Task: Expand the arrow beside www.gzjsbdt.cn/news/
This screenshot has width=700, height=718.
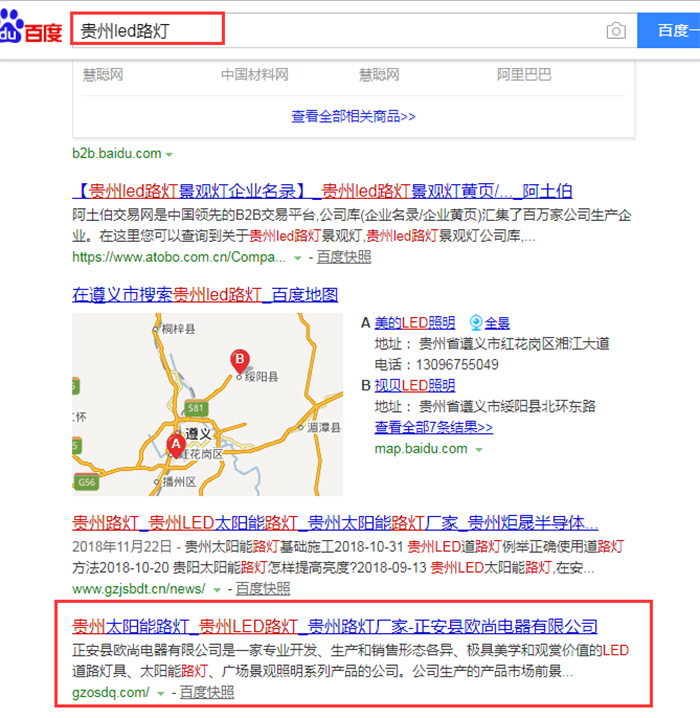Action: point(217,590)
